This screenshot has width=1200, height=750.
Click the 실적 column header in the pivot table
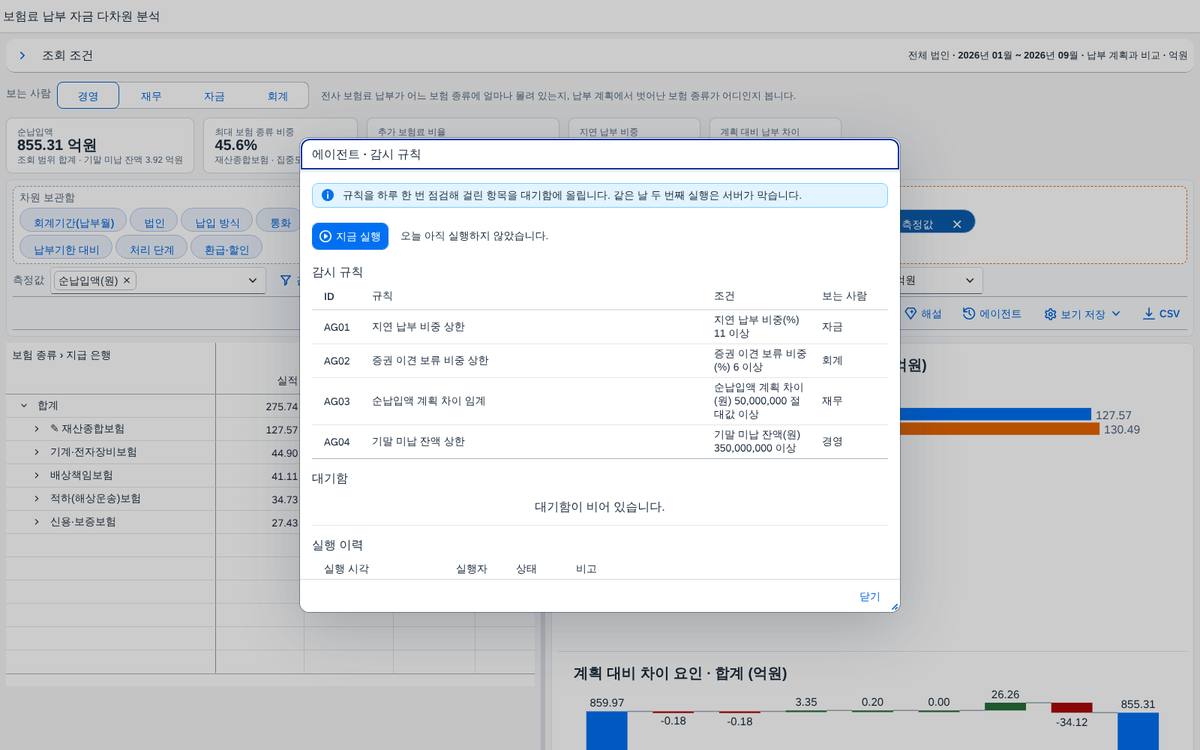click(286, 381)
